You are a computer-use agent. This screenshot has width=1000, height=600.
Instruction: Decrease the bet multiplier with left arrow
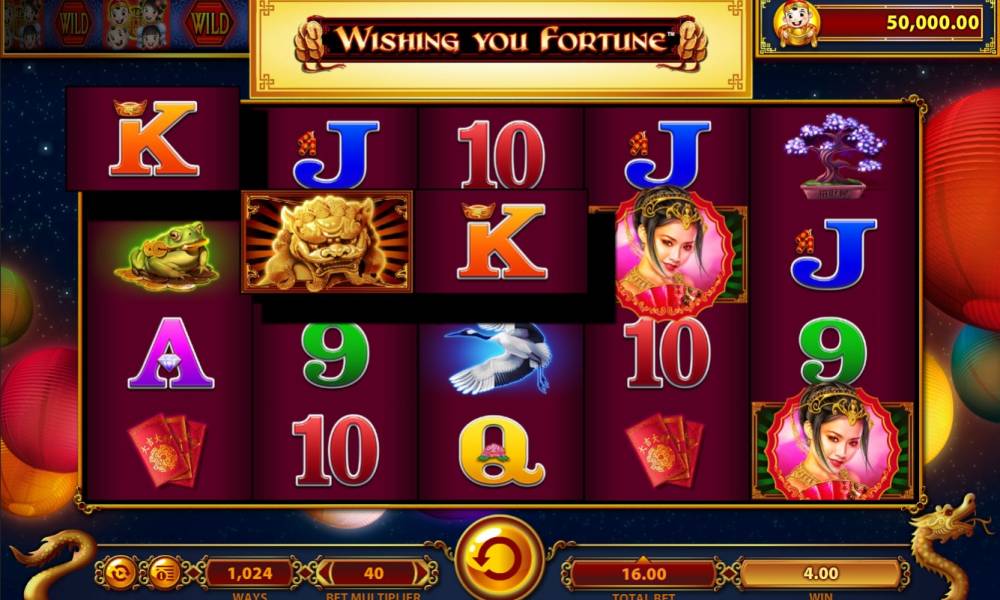[323, 573]
